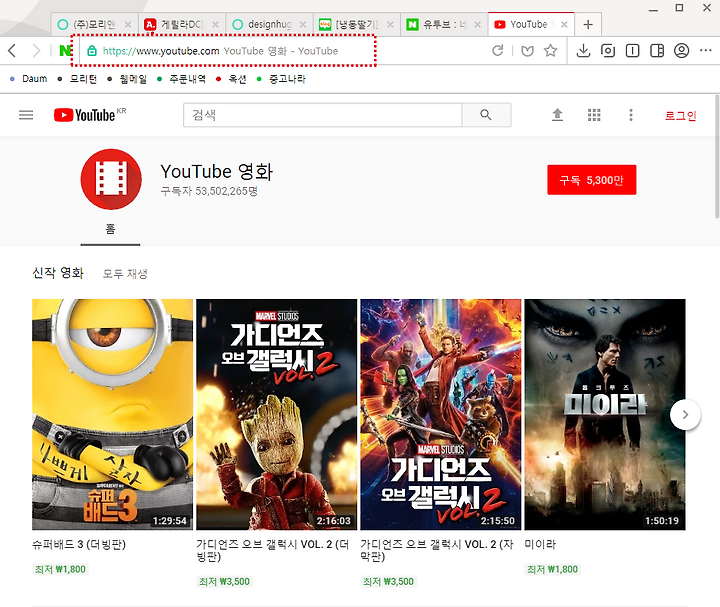Click 모두 재생 play all link
Screen dimensions: 720x607
click(x=125, y=274)
